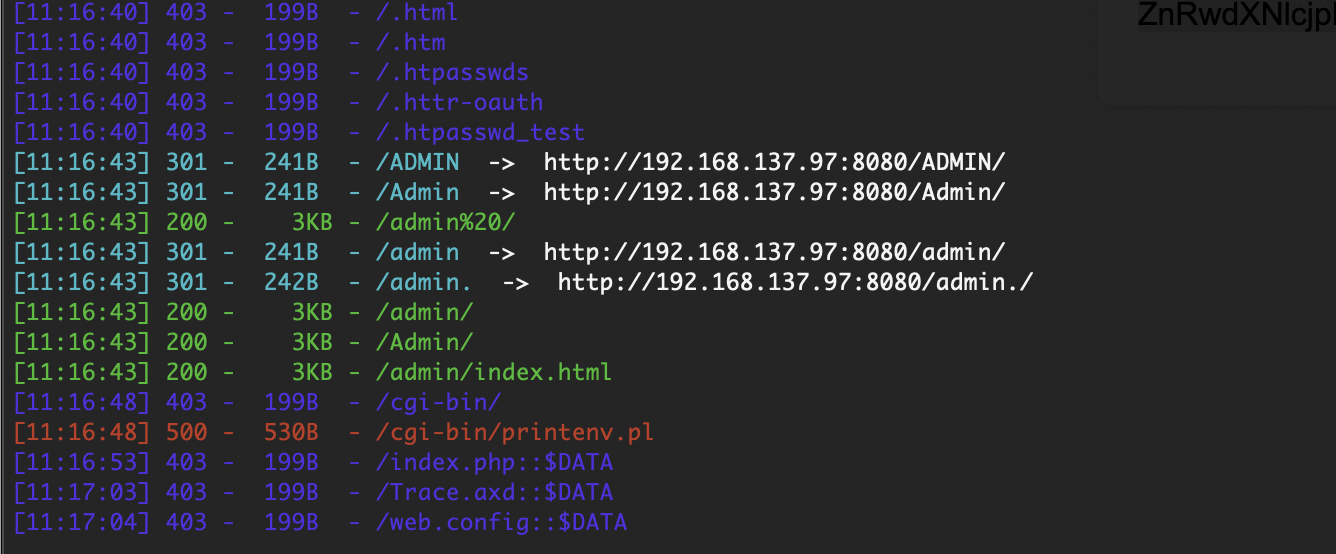Click the /.httr-oauth path text

pos(459,102)
